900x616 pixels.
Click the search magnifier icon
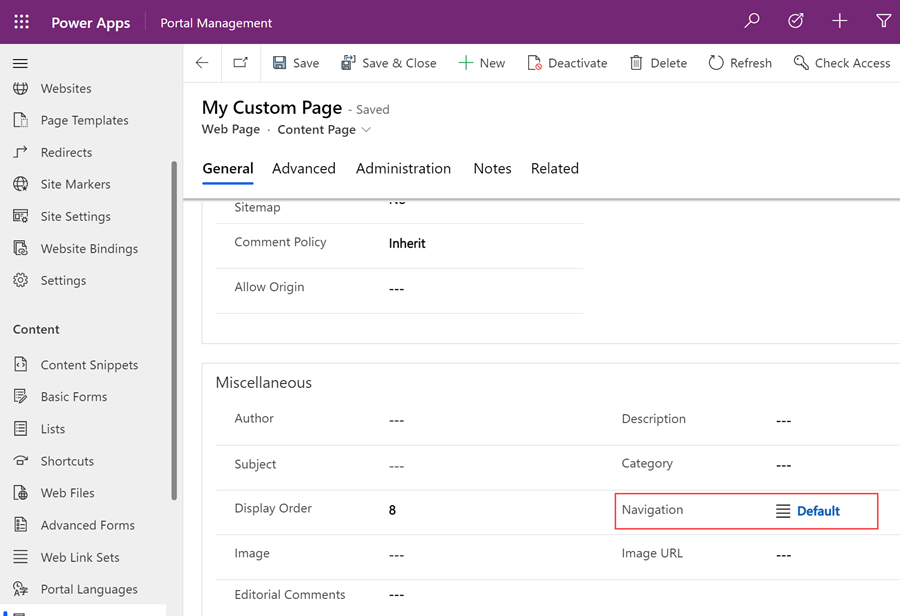click(x=752, y=21)
